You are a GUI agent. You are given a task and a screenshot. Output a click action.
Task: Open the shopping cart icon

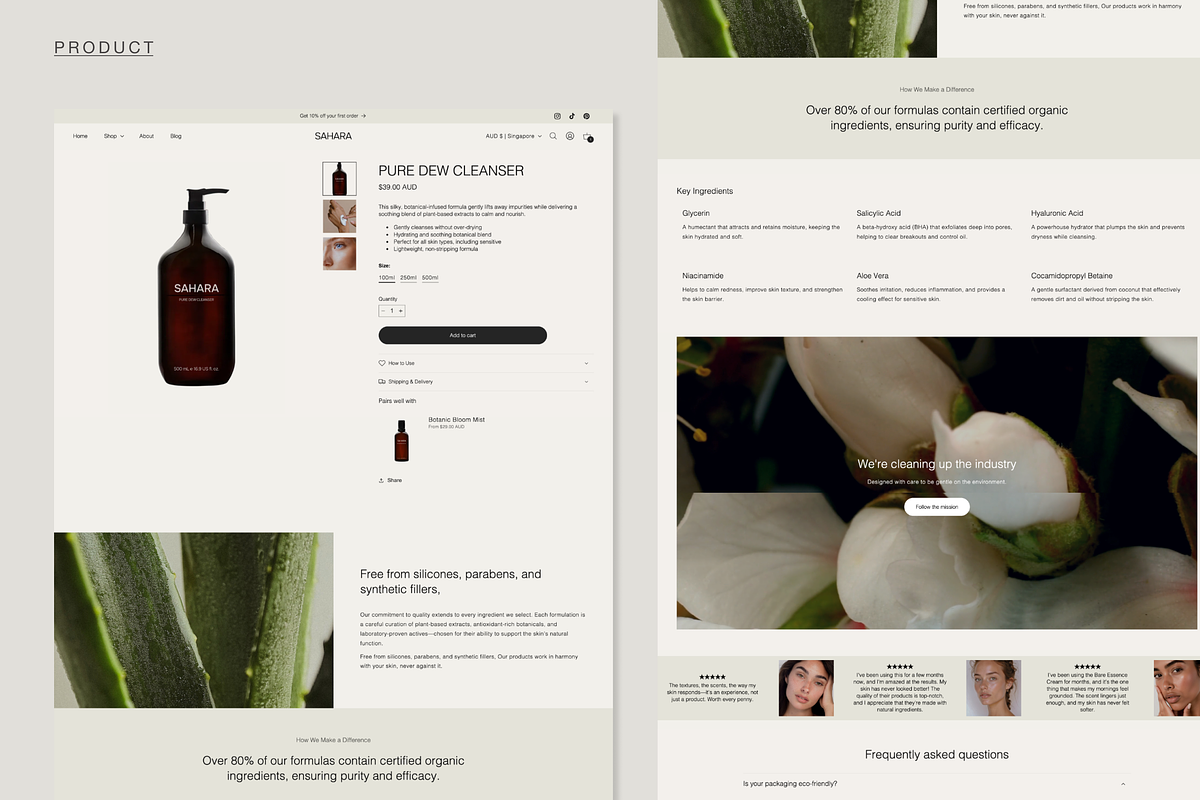(588, 137)
